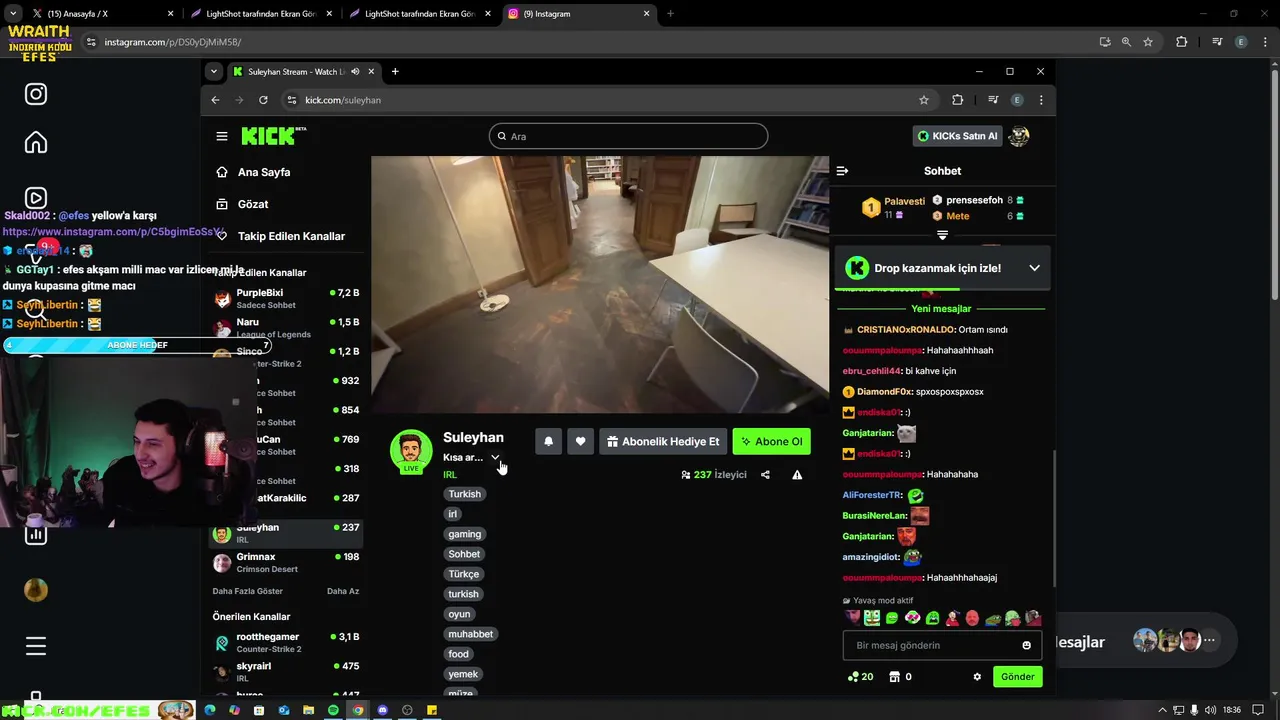Open Grimnax channel in sidebar
This screenshot has width=1280, height=720.
point(286,562)
